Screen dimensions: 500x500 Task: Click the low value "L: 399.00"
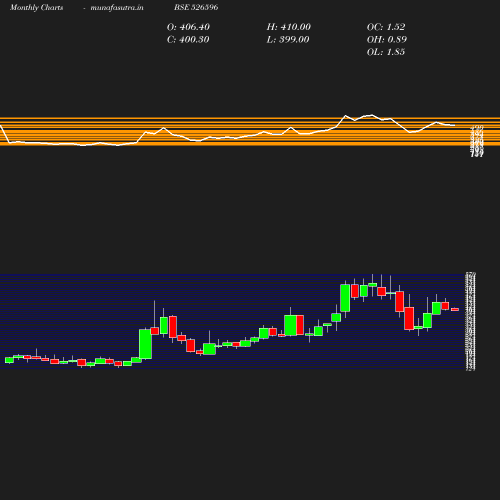288,40
